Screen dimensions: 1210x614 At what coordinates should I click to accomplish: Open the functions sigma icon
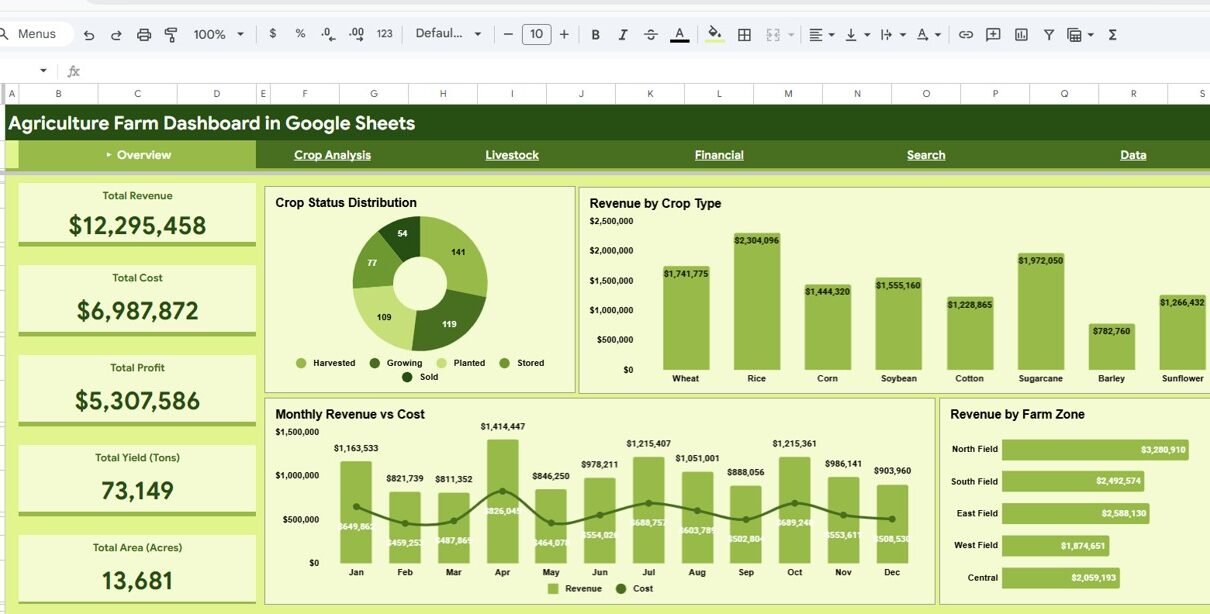coord(1112,35)
